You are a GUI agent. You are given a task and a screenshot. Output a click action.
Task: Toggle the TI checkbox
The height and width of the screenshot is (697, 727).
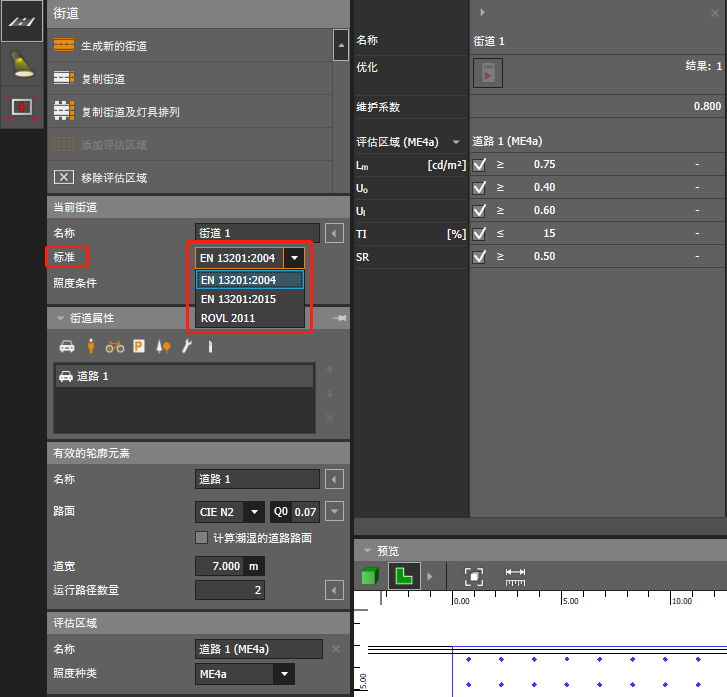point(479,233)
